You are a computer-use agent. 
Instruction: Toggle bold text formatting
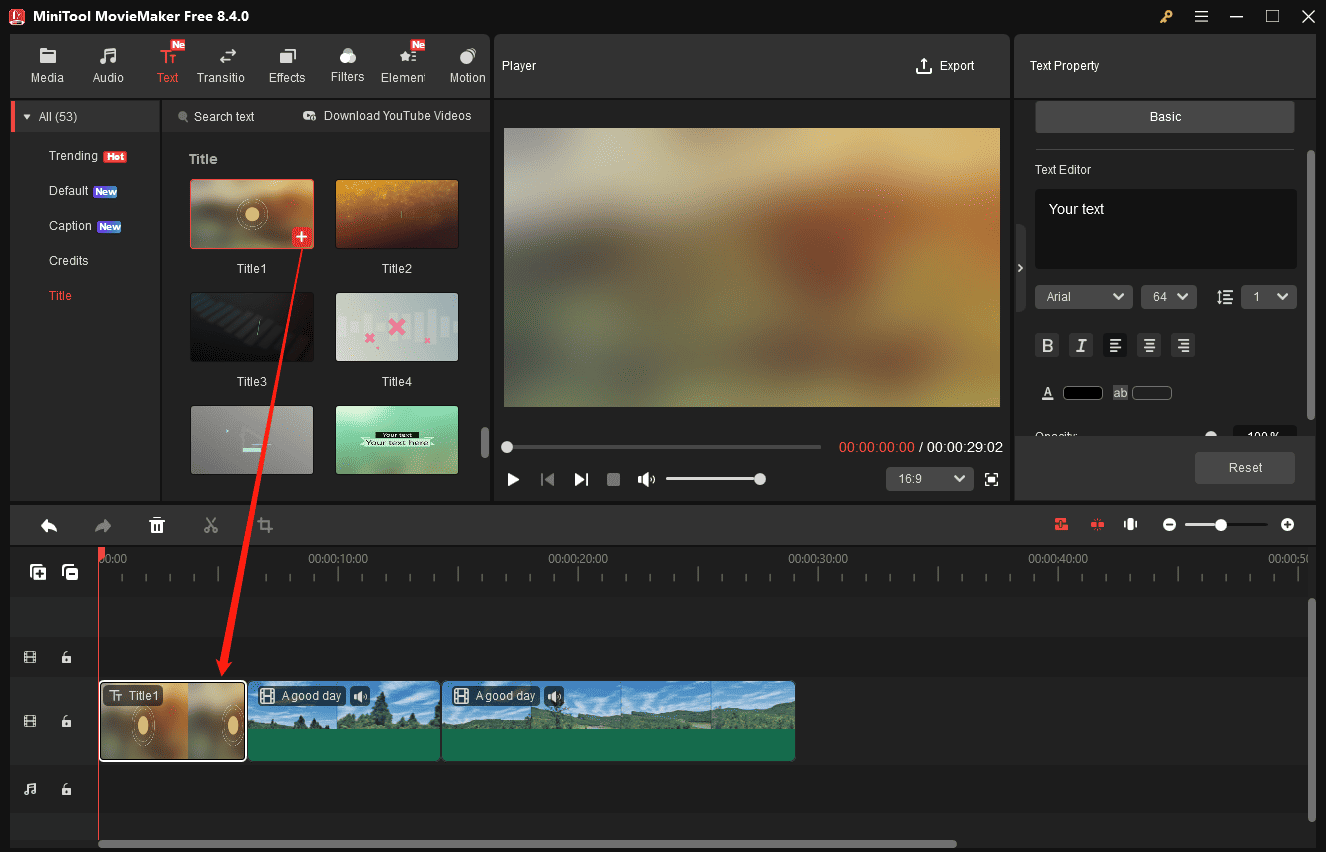pyautogui.click(x=1048, y=346)
